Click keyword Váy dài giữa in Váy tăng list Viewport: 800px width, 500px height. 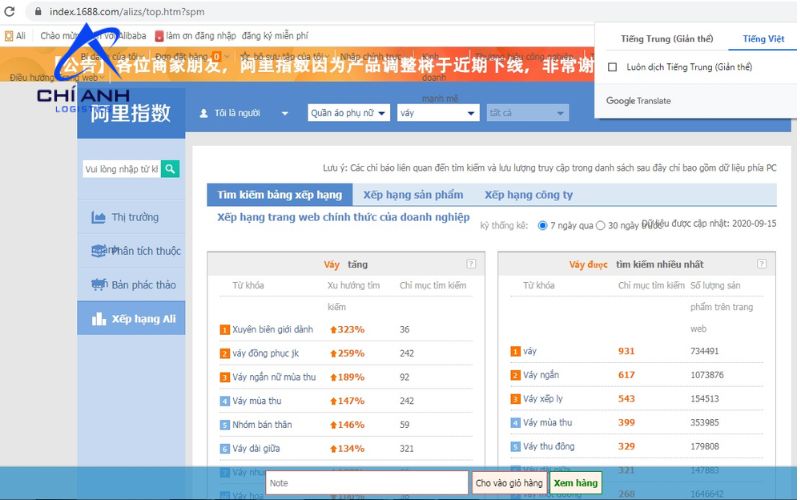256,448
